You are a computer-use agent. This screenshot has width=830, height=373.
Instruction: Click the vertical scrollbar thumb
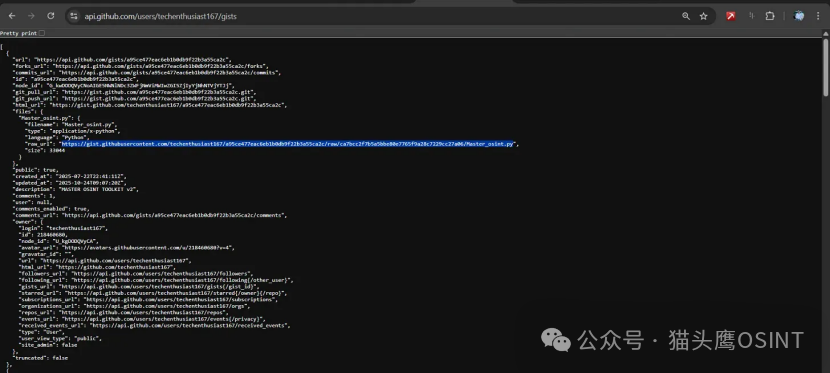click(826, 67)
